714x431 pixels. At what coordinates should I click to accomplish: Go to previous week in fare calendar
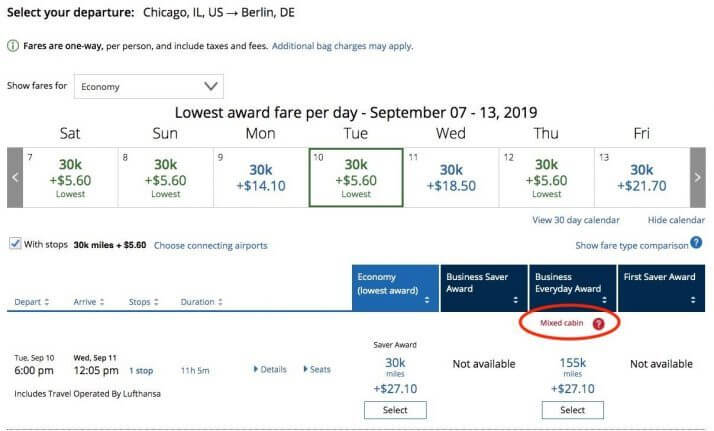[x=15, y=178]
